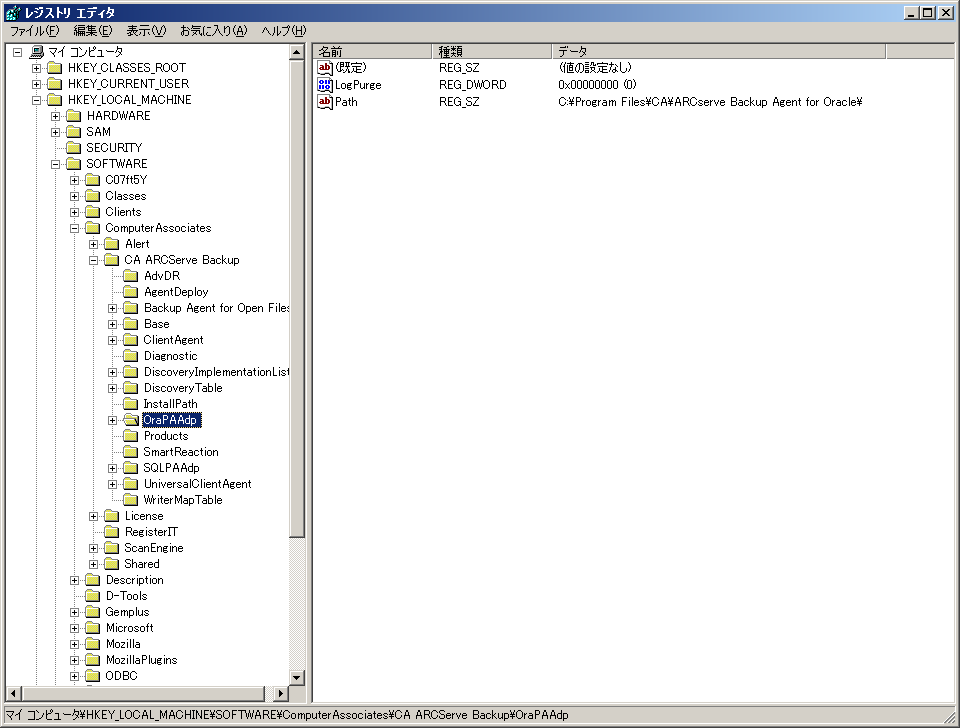This screenshot has height=728, width=960.
Task: Open the 表示(V) menu
Action: tap(146, 31)
